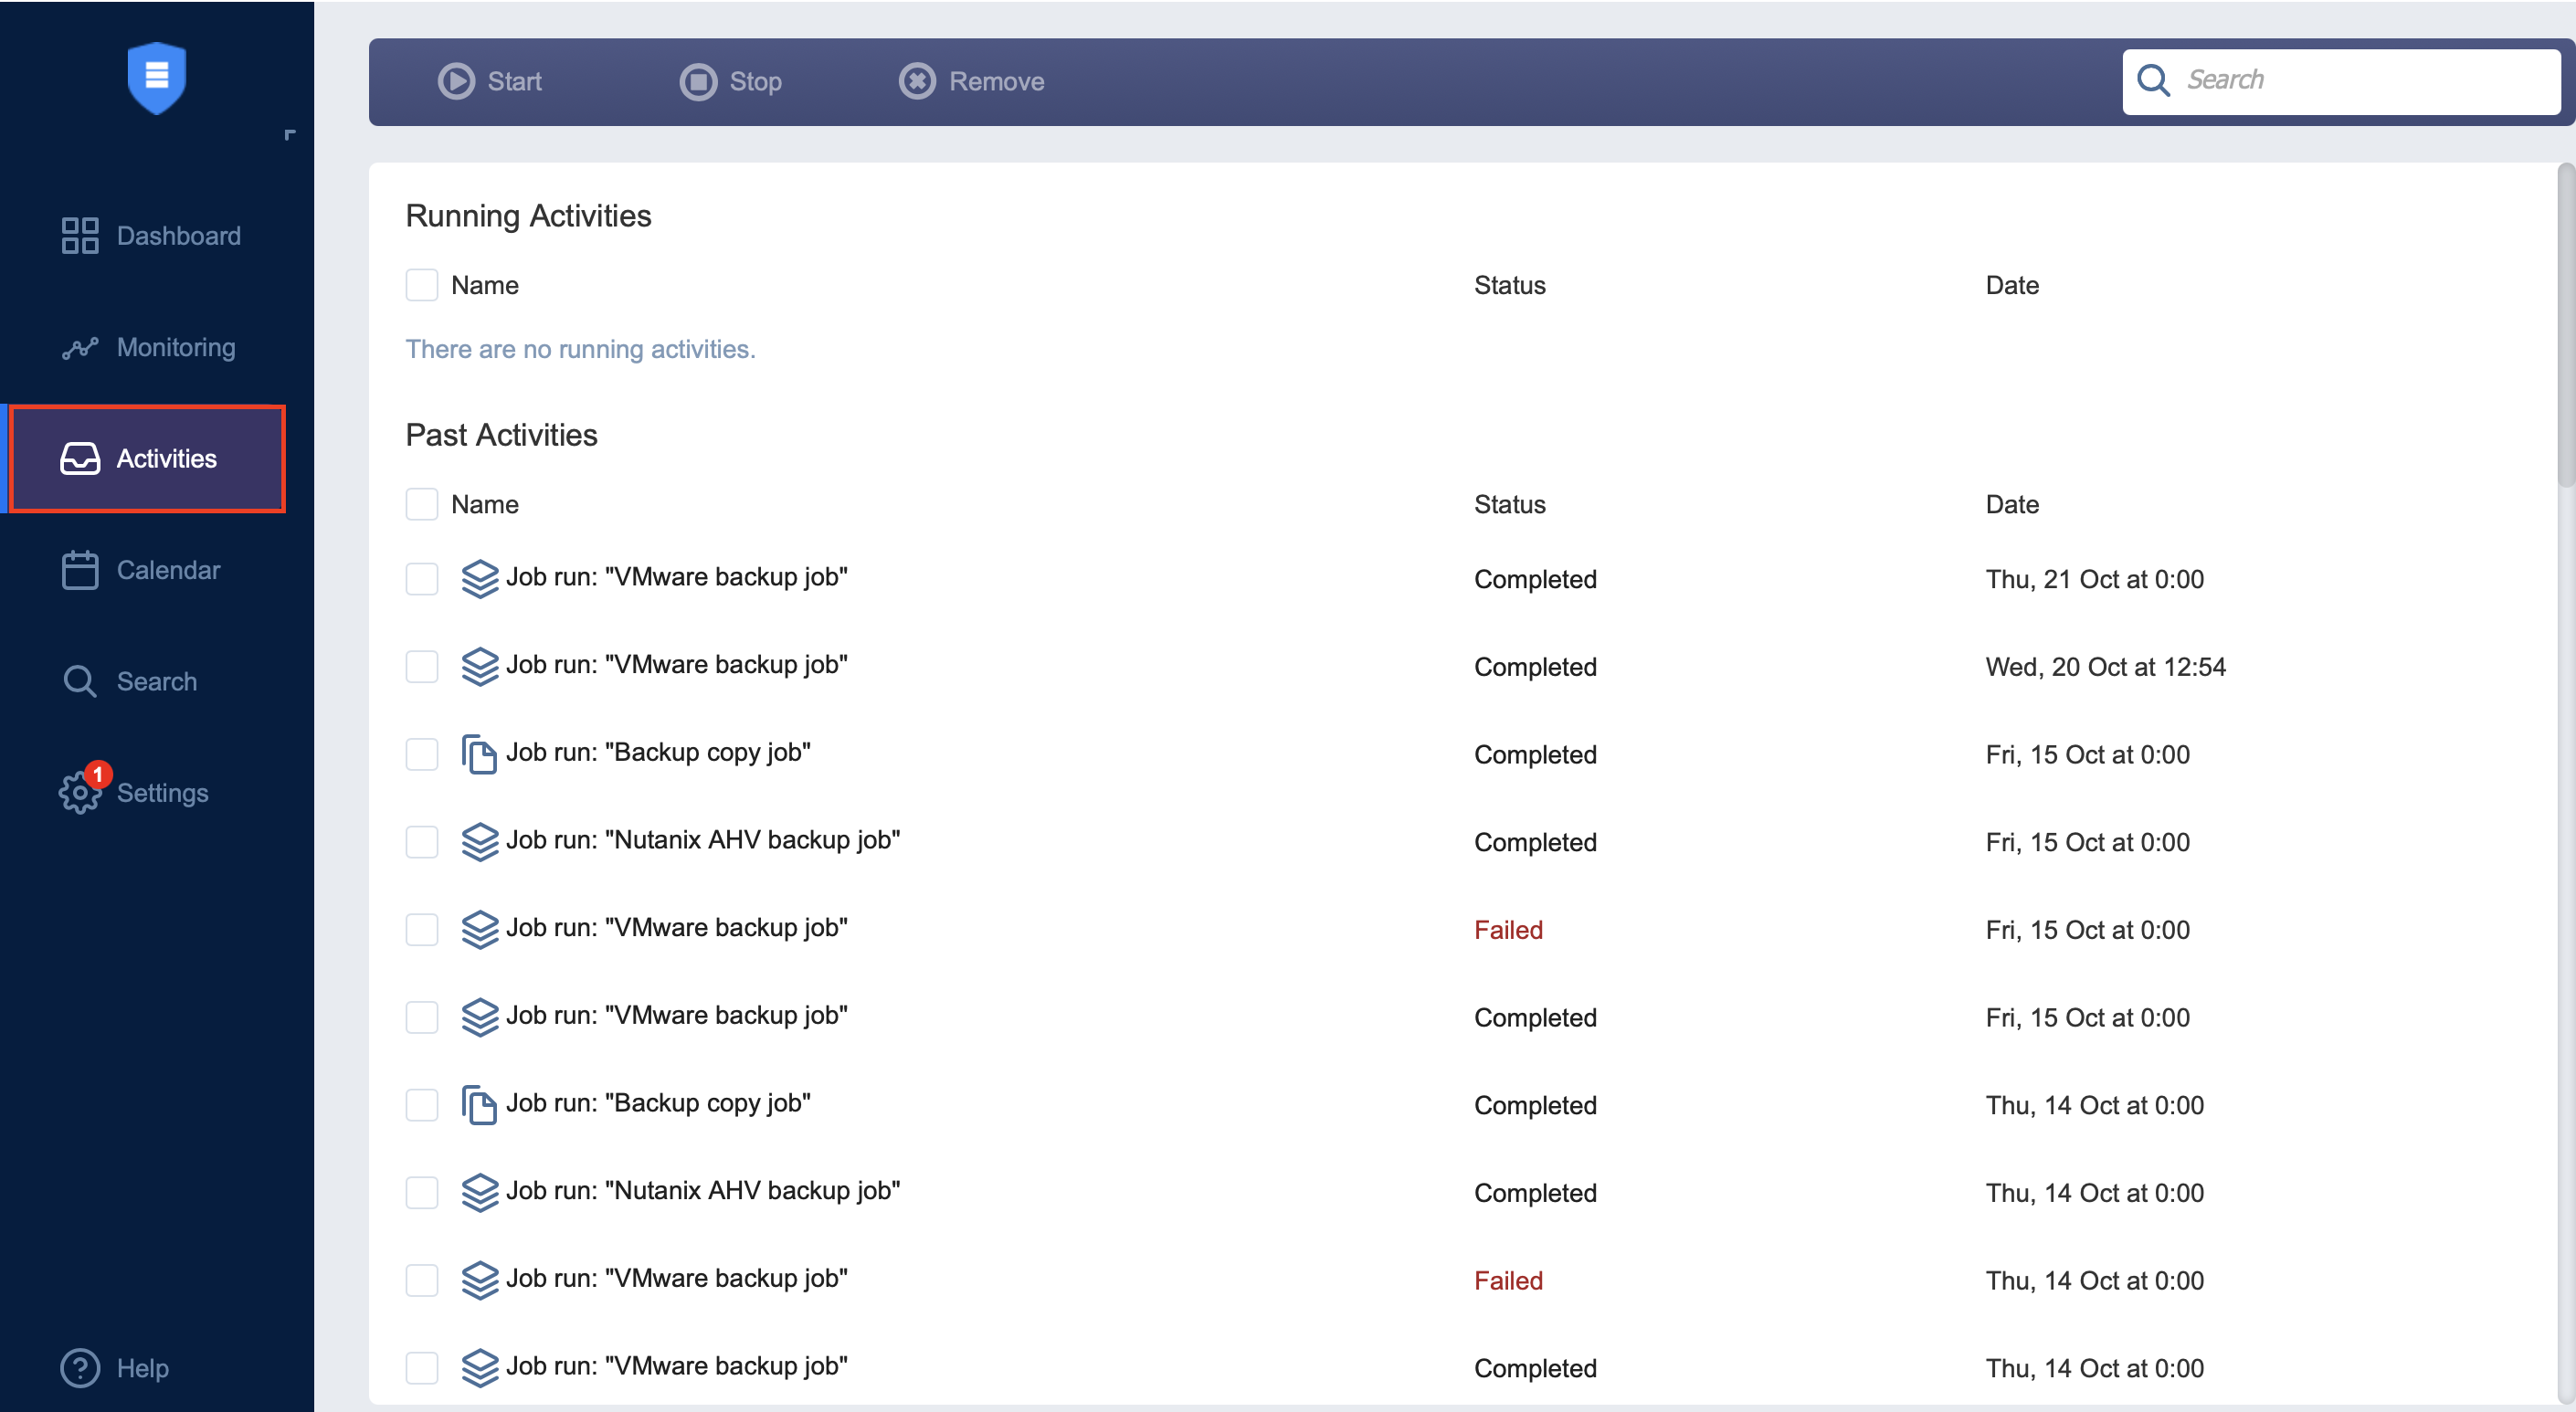This screenshot has width=2576, height=1412.
Task: Click the layers icon of Failed Fri, 15 Oct VMware job
Action: [x=480, y=930]
